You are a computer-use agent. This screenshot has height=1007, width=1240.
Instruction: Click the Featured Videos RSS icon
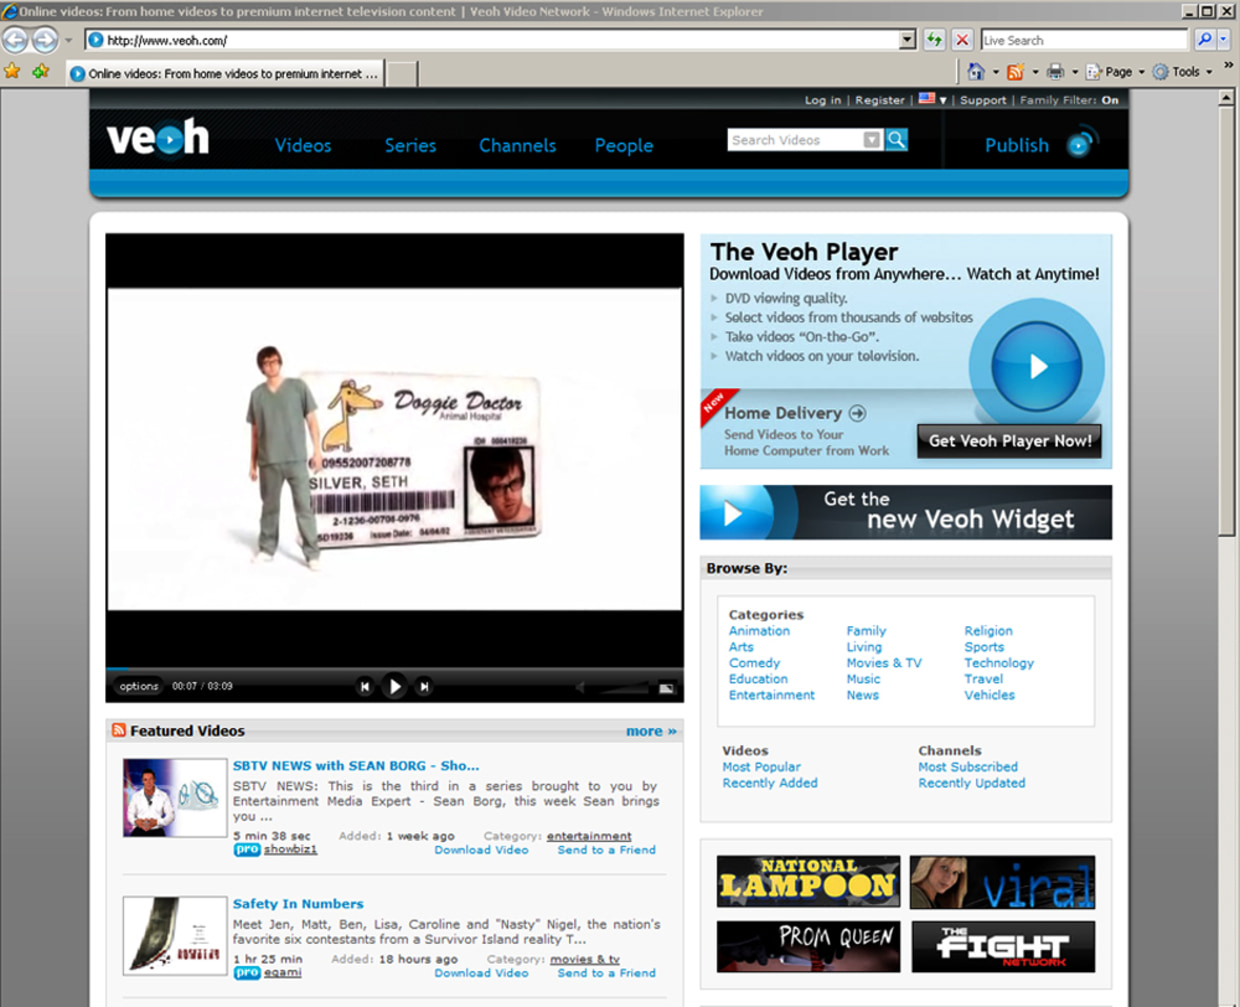pos(119,731)
